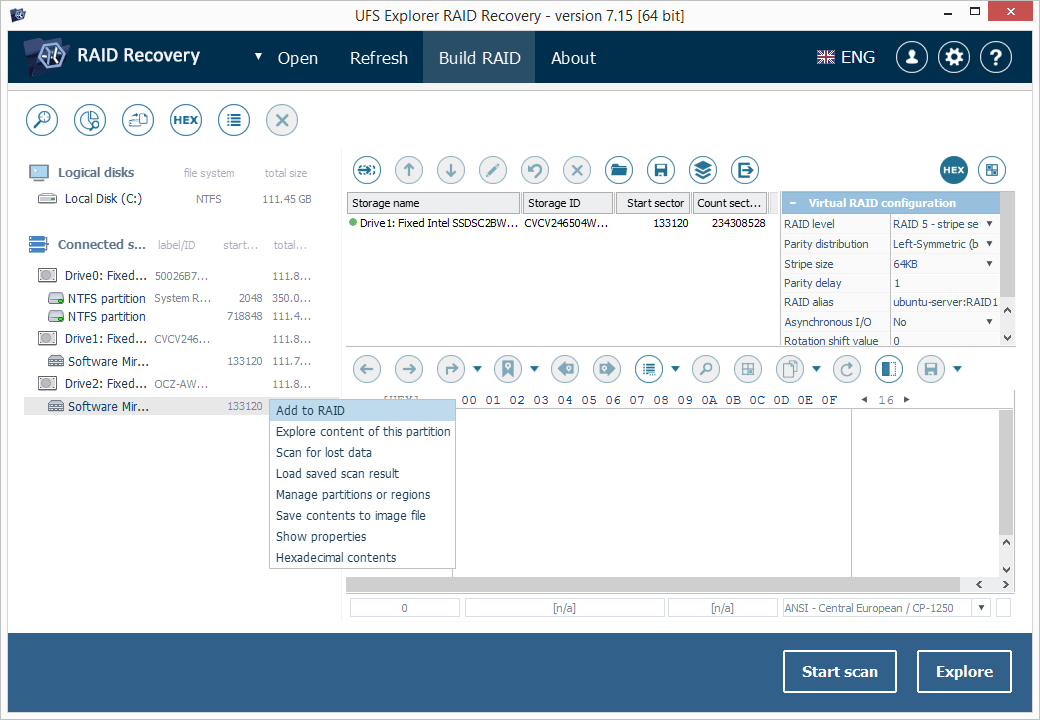Click the reload circular arrow in hex toolbar
The image size is (1040, 720).
point(847,369)
